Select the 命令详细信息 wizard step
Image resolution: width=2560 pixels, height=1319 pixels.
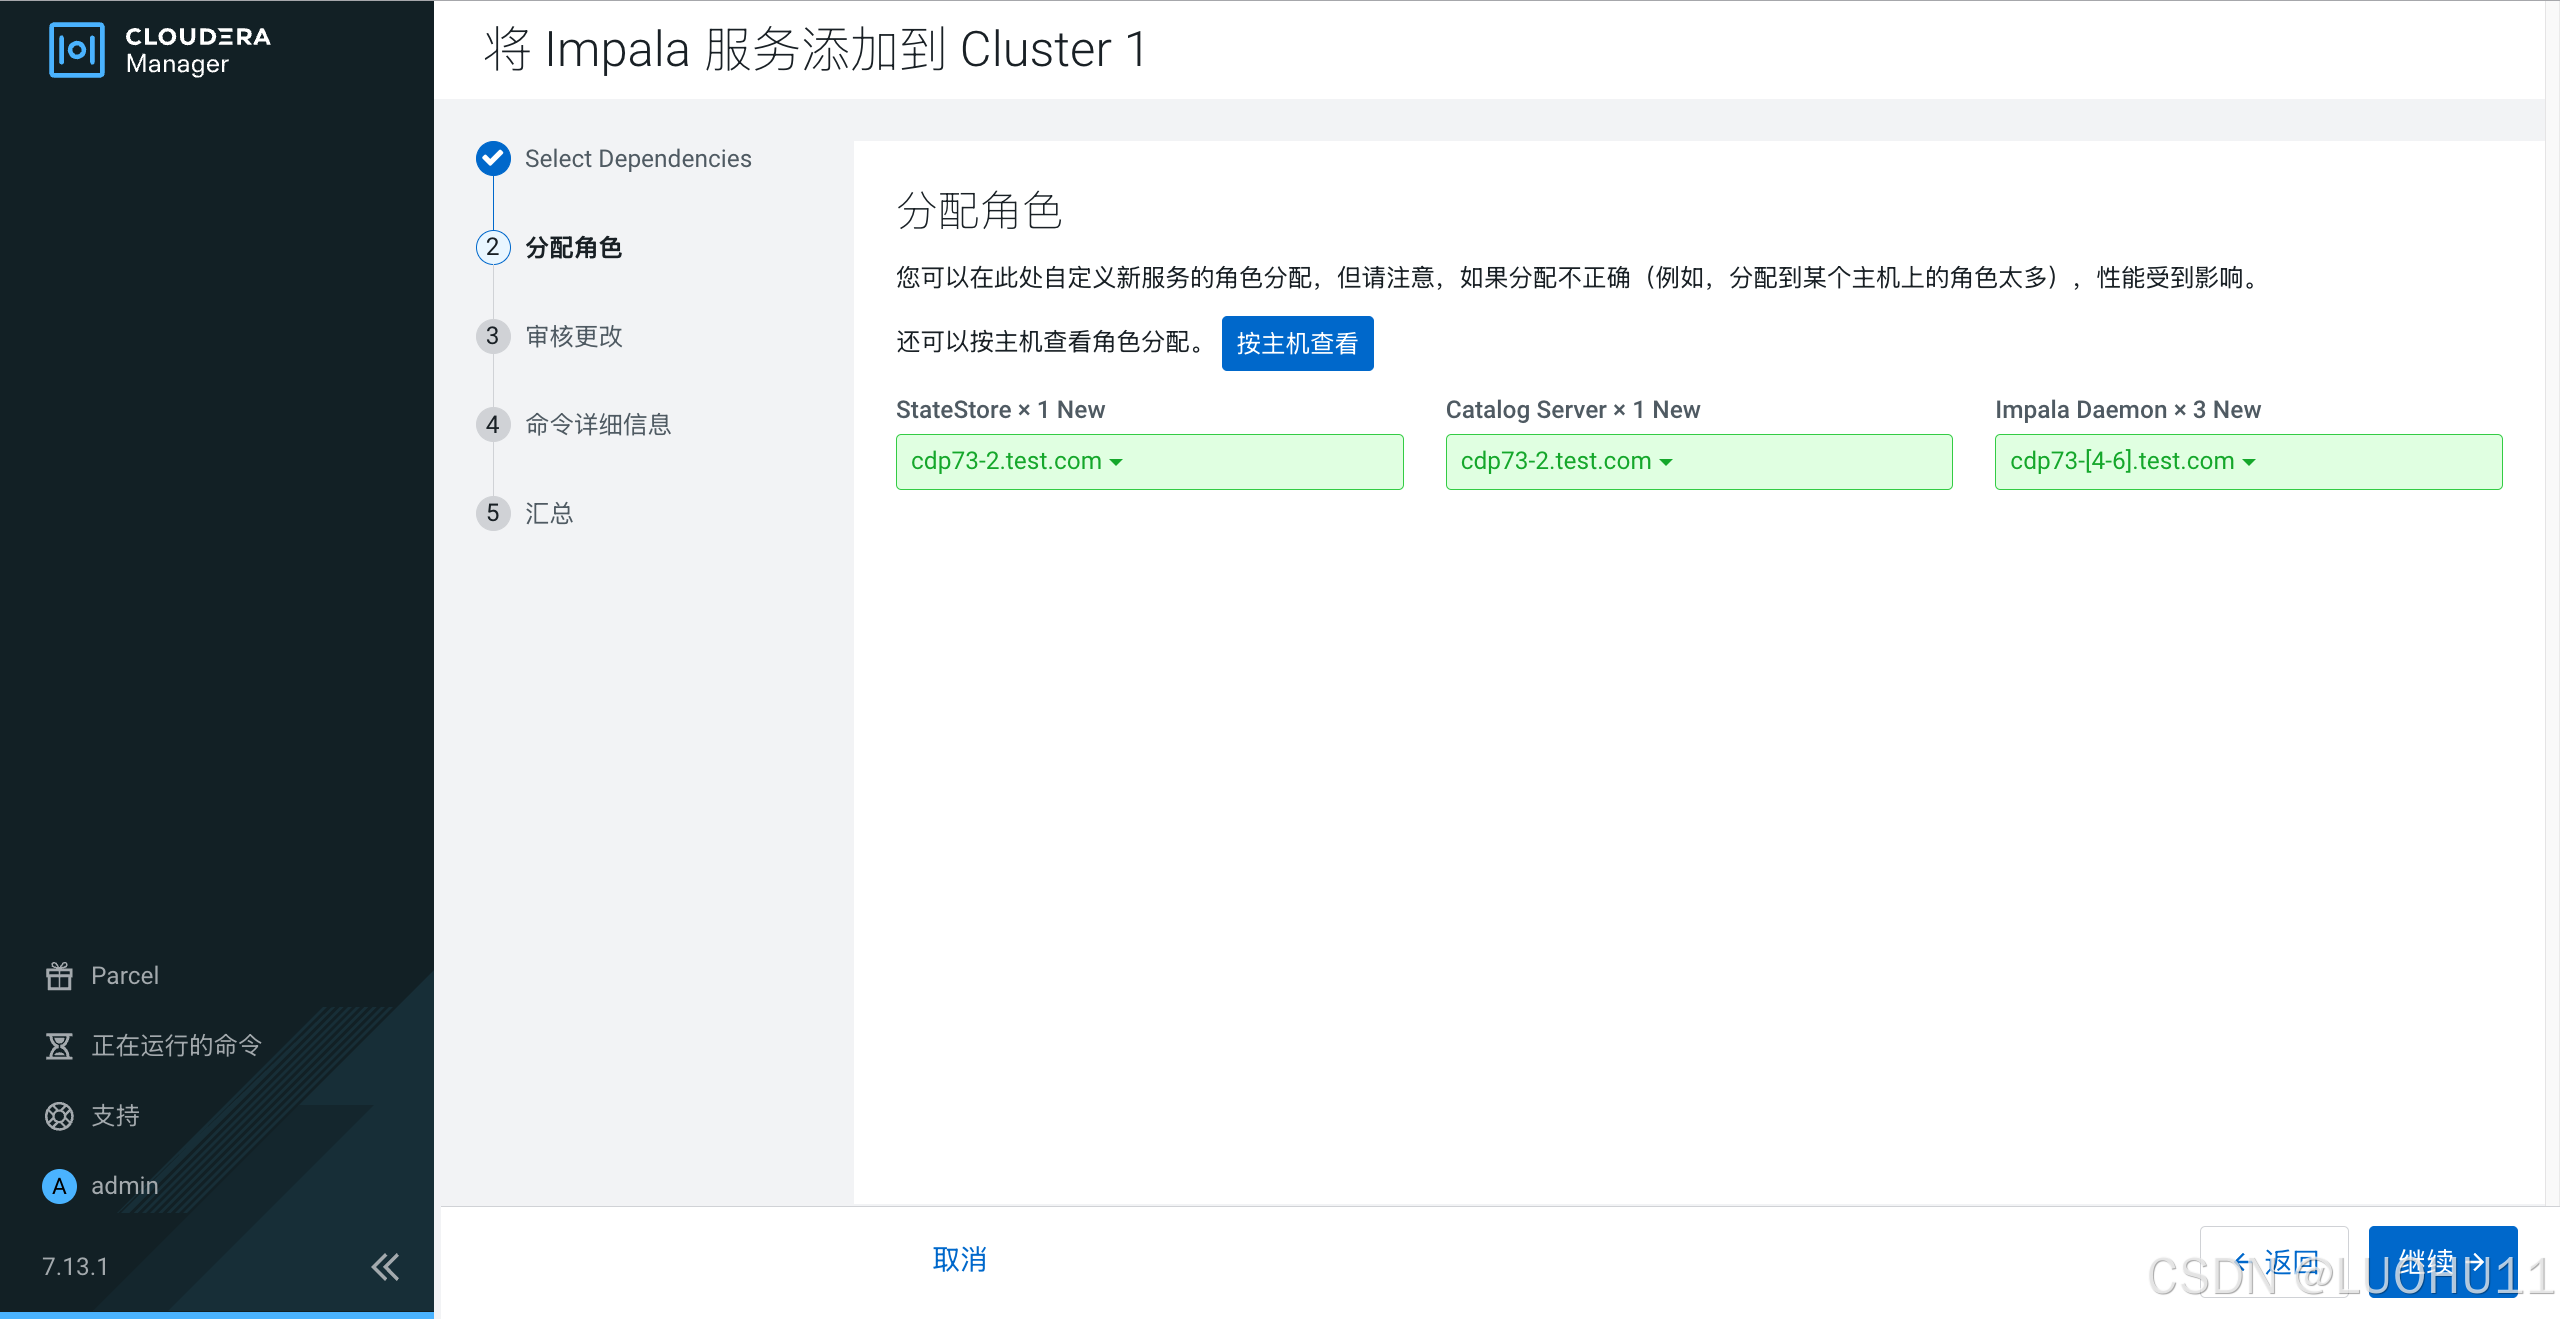click(x=598, y=424)
